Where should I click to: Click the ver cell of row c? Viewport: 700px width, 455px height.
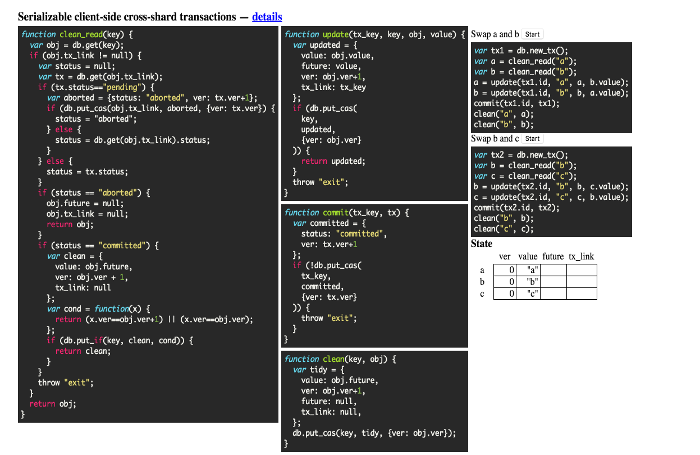[505, 294]
